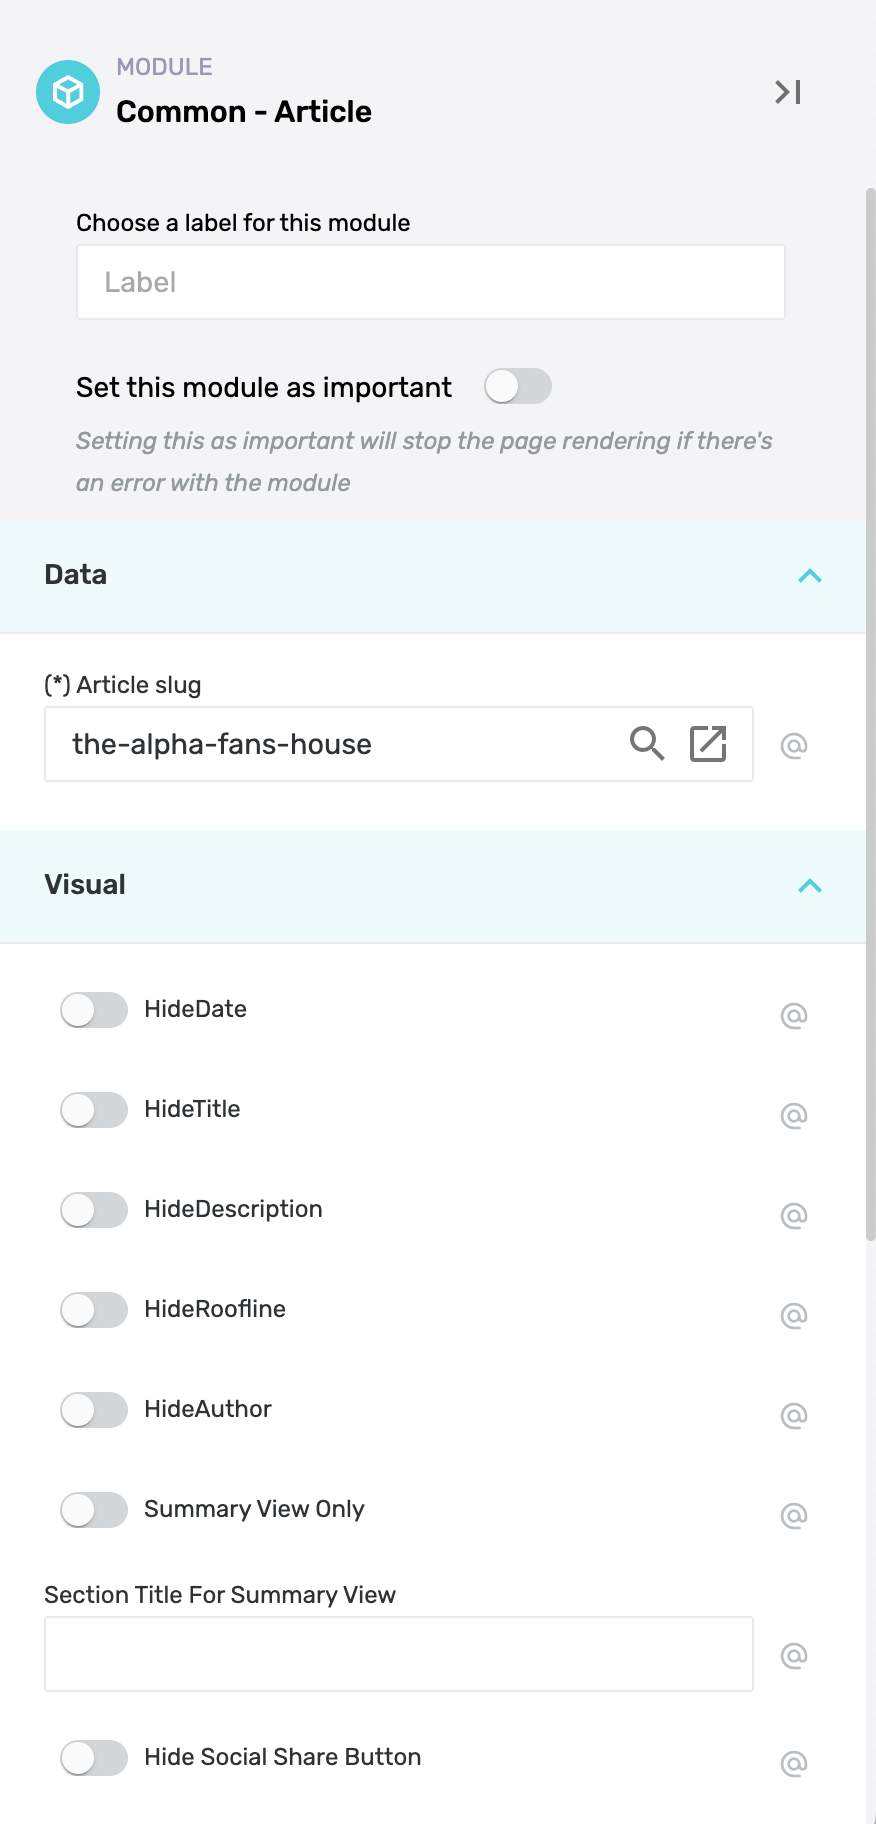Screen dimensions: 876x1824
Task: Toggle the HideDate switch
Action: tap(94, 1010)
